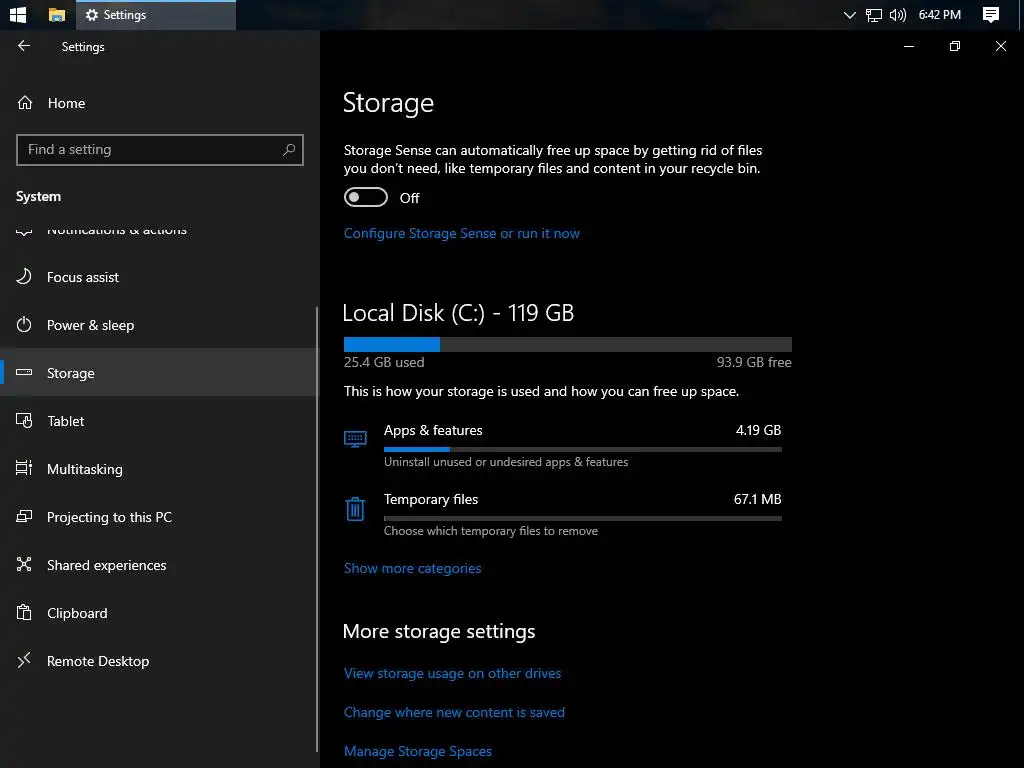The image size is (1024, 768).
Task: Click the 4.19 GB apps size value
Action: point(758,430)
